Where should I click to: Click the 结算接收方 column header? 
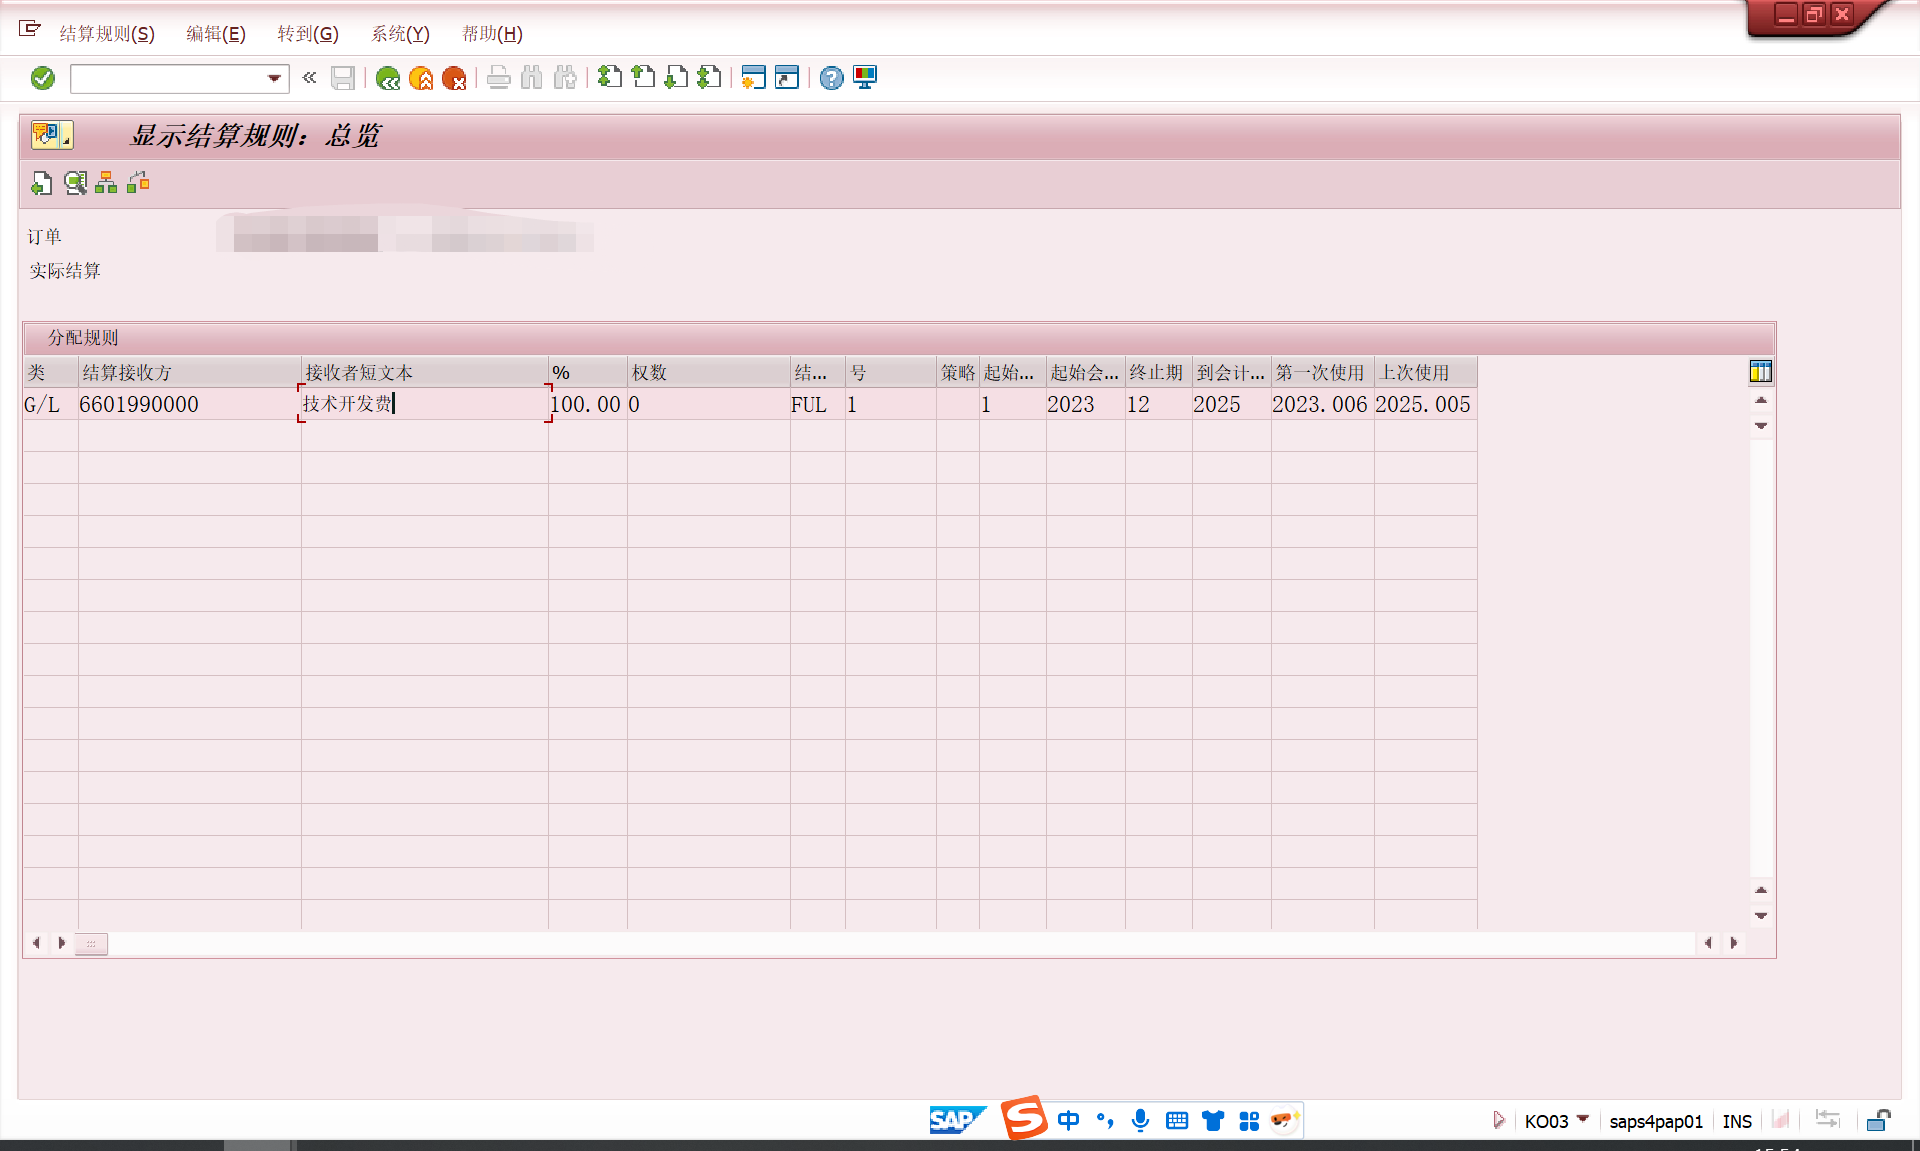point(189,372)
